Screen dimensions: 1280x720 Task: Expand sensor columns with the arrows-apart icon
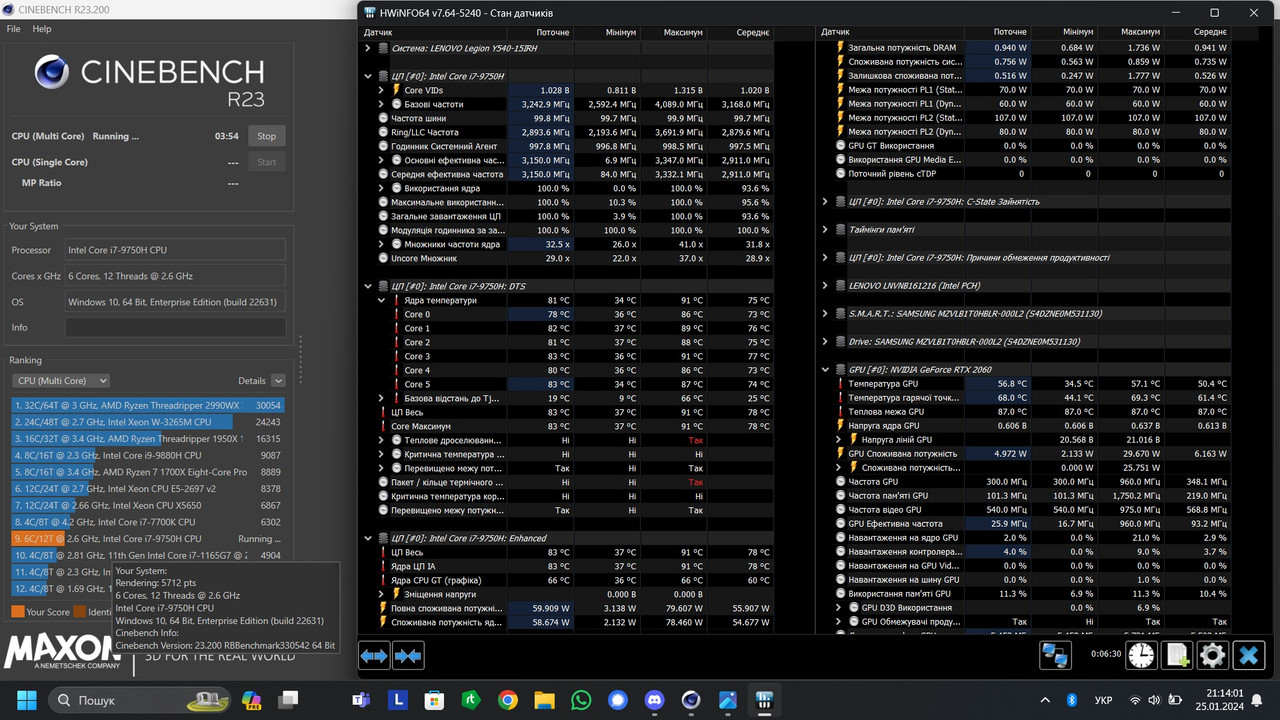pyautogui.click(x=374, y=655)
